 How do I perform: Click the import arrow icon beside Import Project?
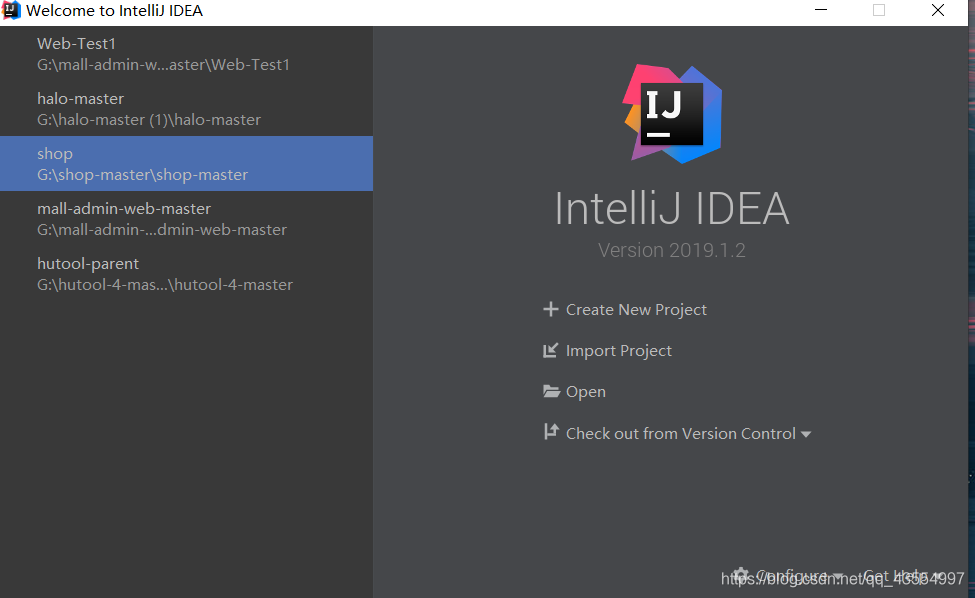tap(550, 351)
